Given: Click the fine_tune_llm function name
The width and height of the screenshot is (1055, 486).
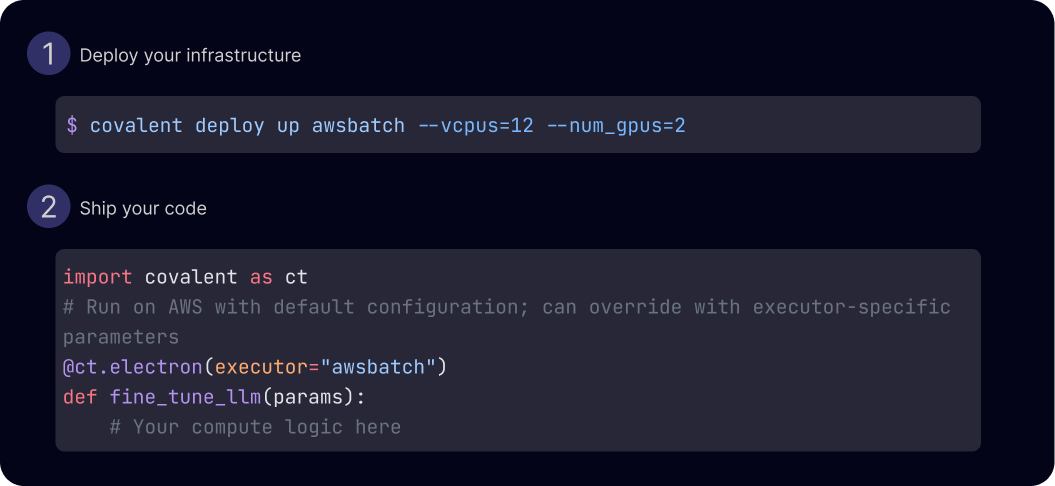Looking at the screenshot, I should click(185, 397).
